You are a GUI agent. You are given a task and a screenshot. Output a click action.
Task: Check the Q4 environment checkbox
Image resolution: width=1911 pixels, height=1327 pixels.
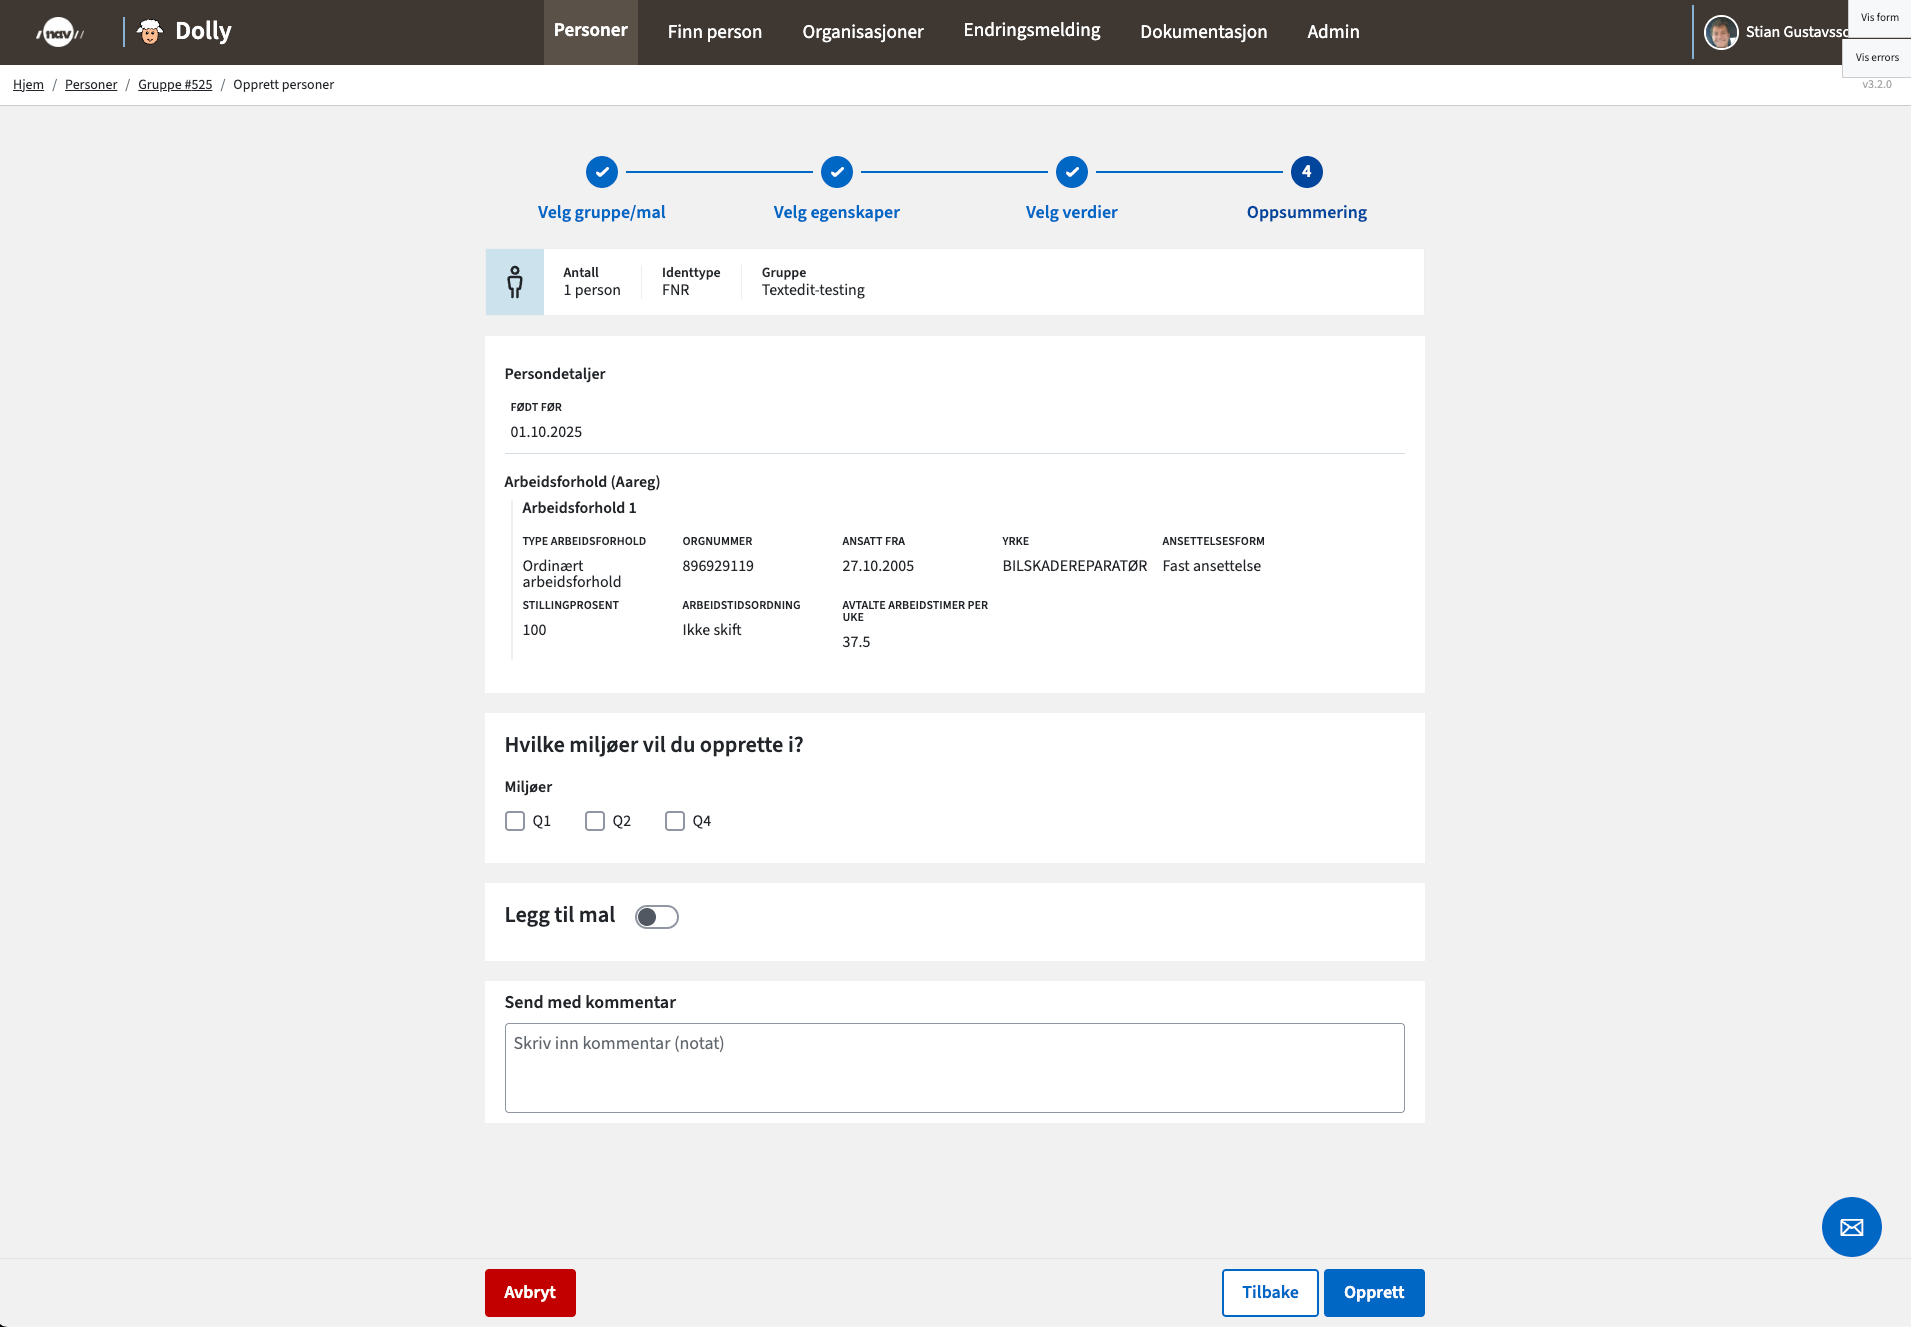click(675, 821)
